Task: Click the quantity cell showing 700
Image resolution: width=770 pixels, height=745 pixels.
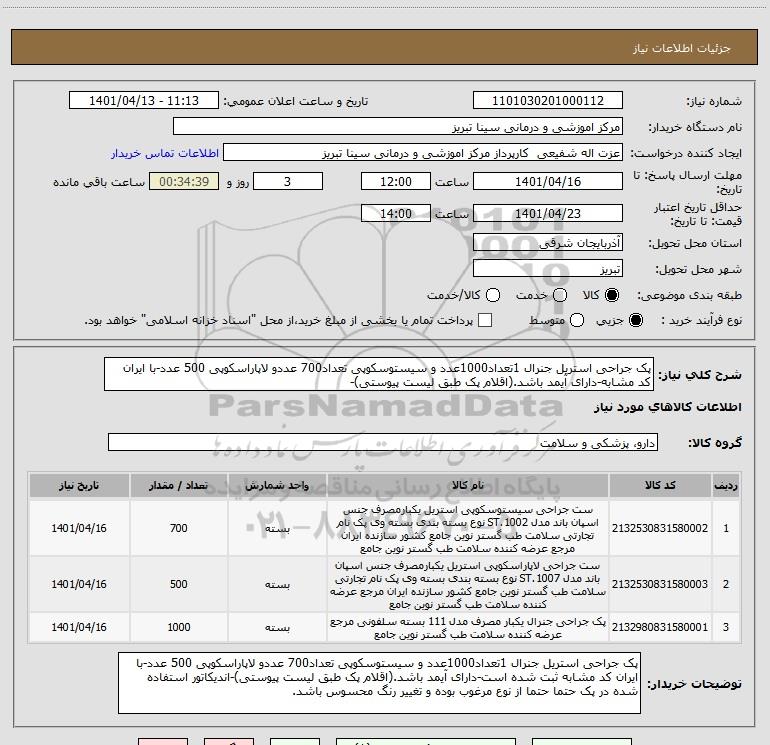Action: click(179, 528)
